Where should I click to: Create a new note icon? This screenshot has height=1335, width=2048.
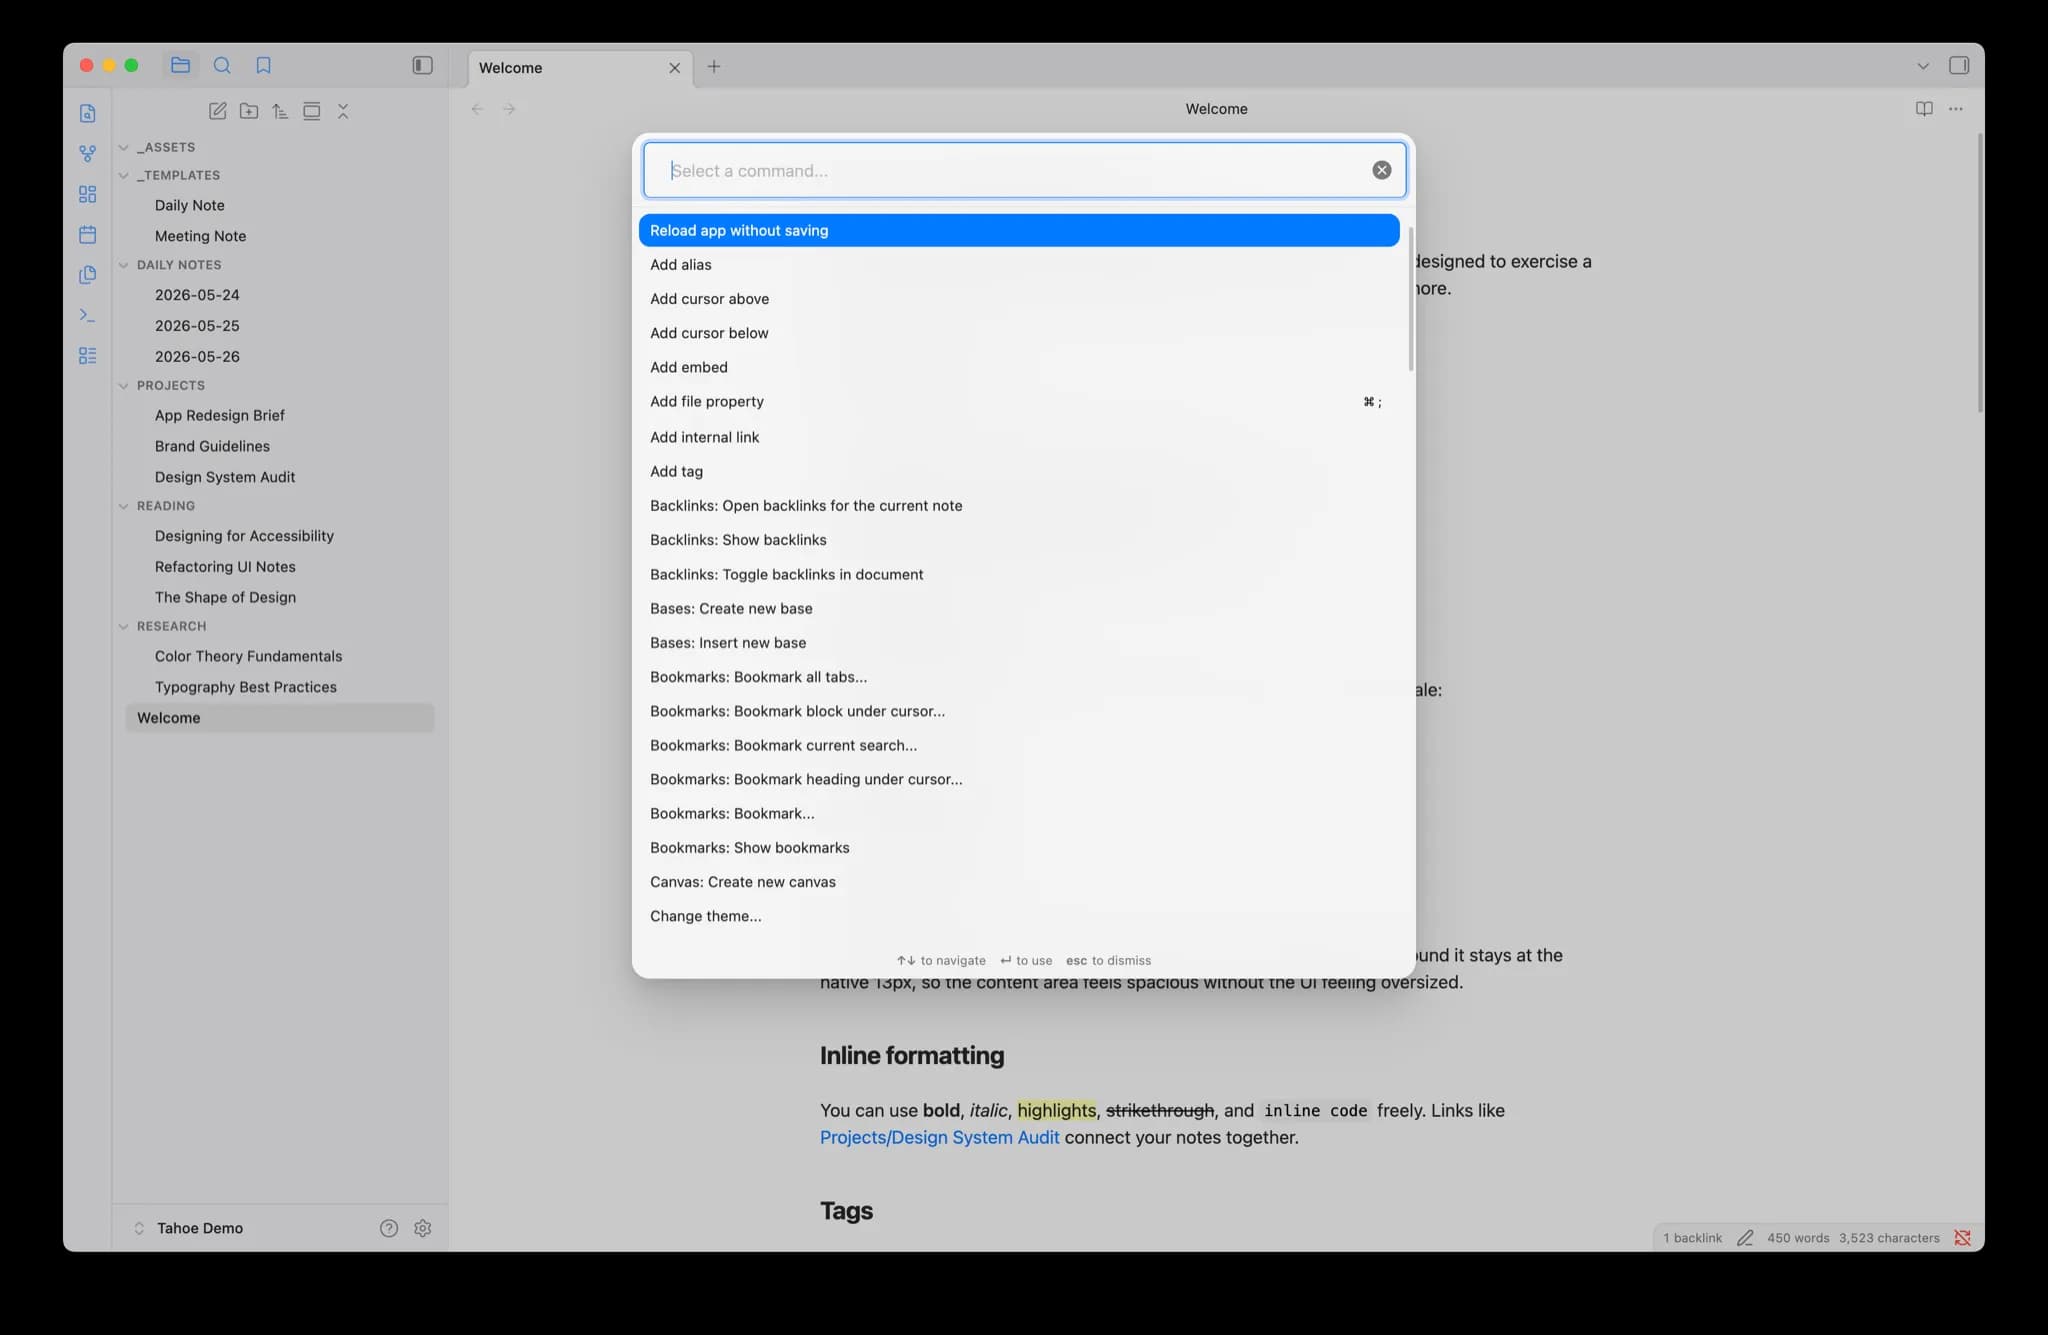coord(217,111)
